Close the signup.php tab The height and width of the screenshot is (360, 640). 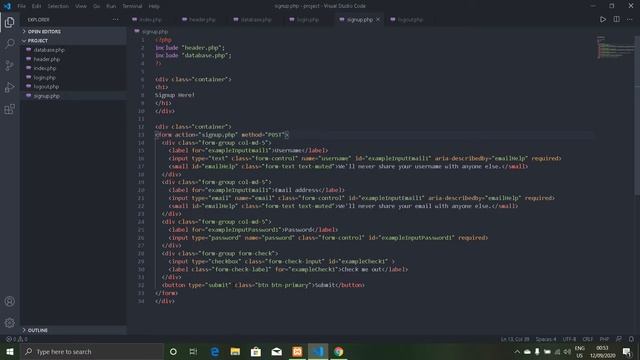coord(378,19)
